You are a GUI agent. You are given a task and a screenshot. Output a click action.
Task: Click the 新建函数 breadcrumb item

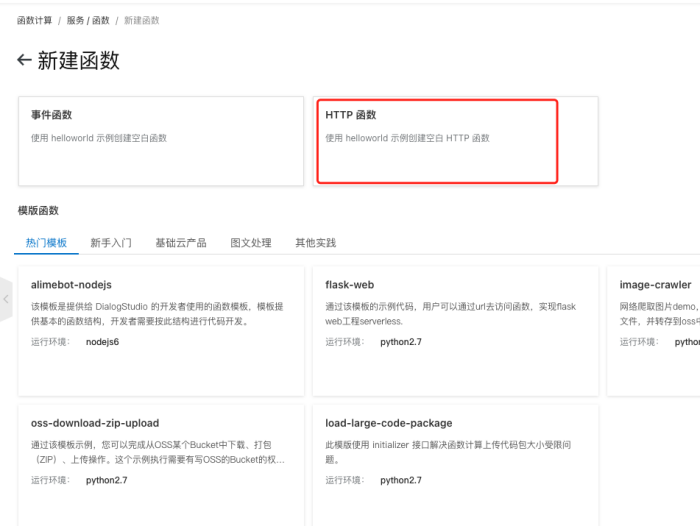(x=142, y=20)
